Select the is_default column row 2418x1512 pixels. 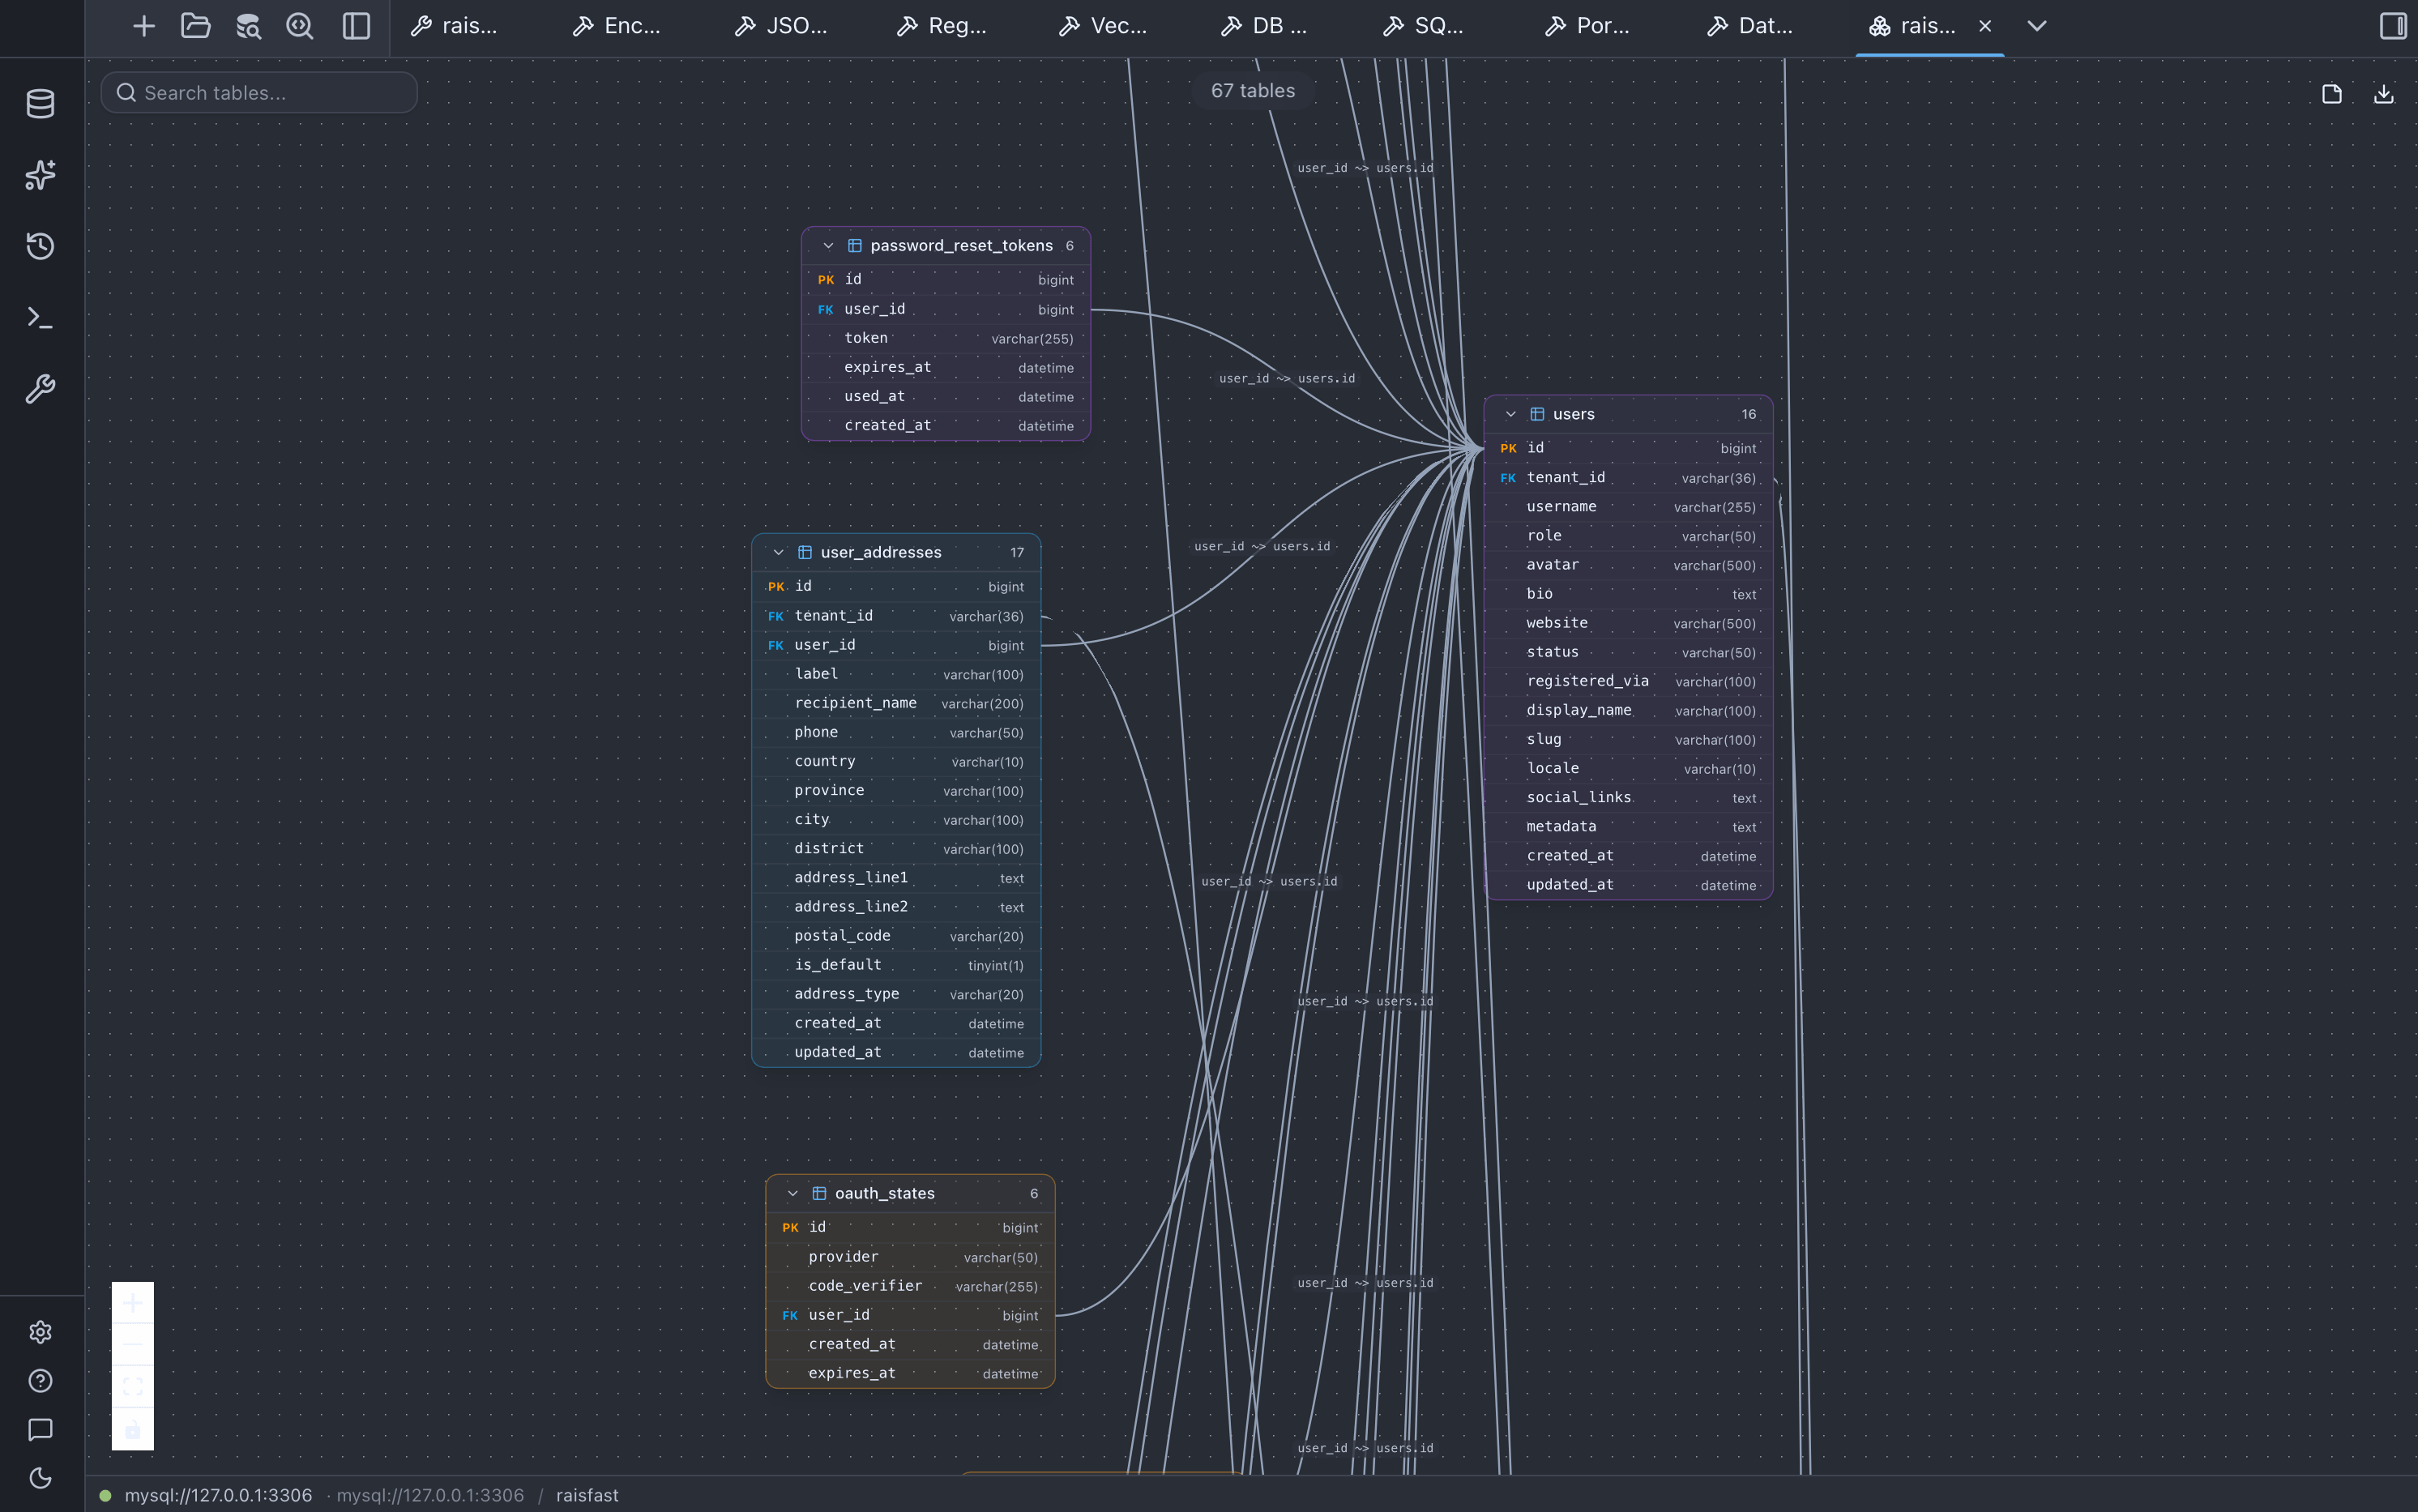(x=896, y=966)
